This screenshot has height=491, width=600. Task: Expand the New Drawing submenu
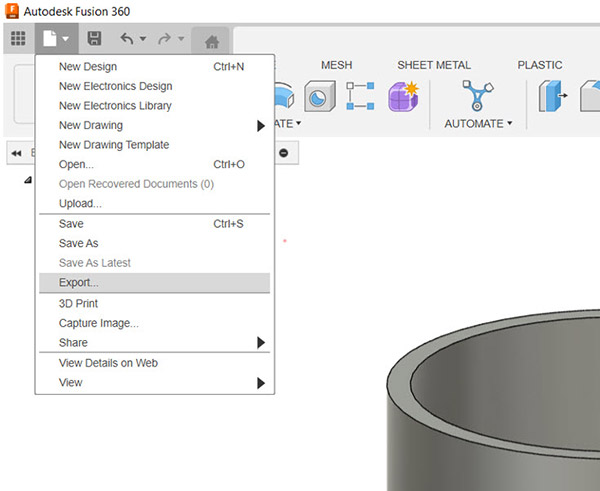(261, 126)
